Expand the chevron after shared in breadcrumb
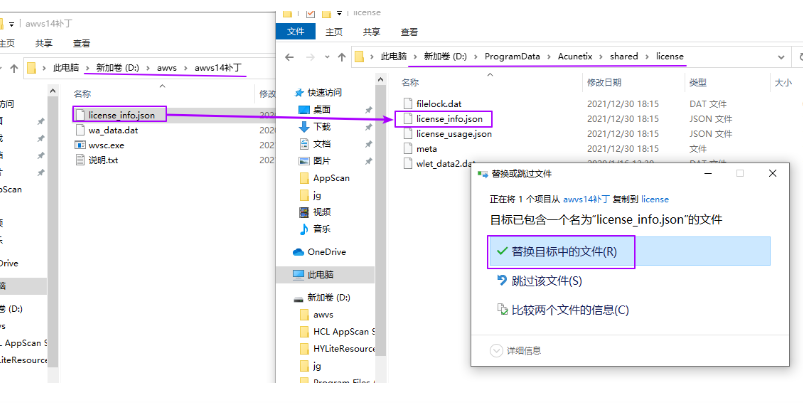The height and width of the screenshot is (403, 803). (647, 57)
